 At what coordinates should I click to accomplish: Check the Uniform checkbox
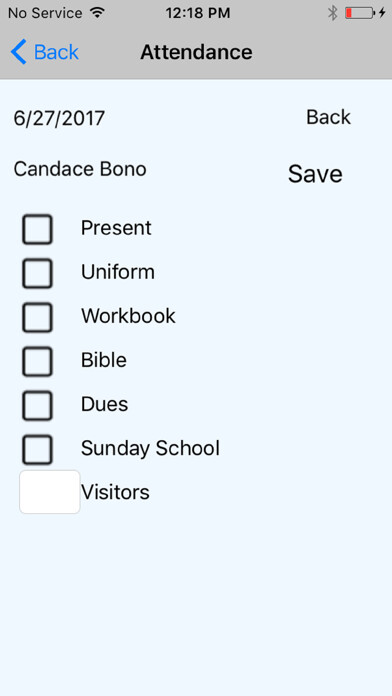37,273
